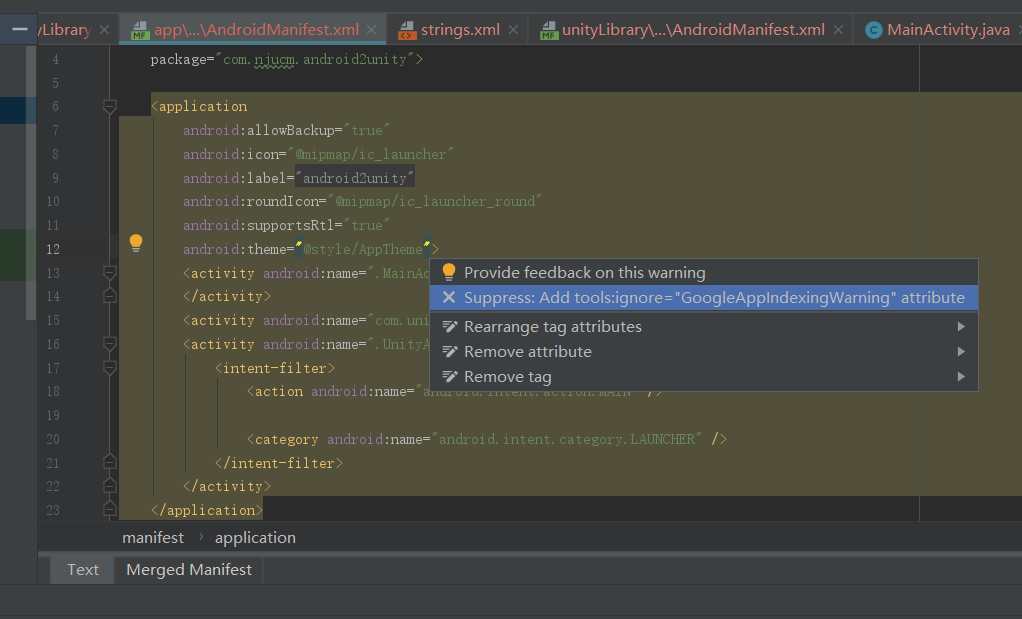The height and width of the screenshot is (619, 1022).
Task: Click the android2unity label value
Action: point(355,178)
